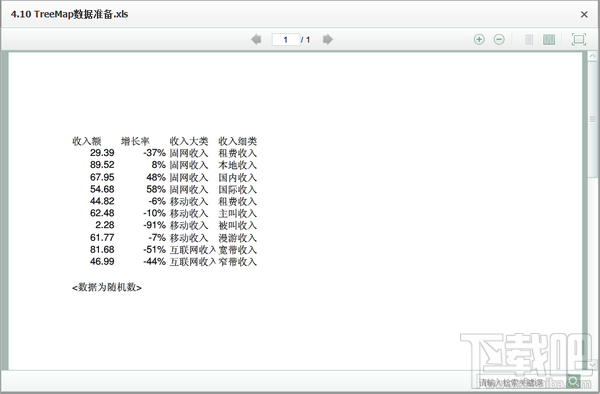This screenshot has width=600, height=394.
Task: Click the 收入额 column header
Action: pos(86,141)
